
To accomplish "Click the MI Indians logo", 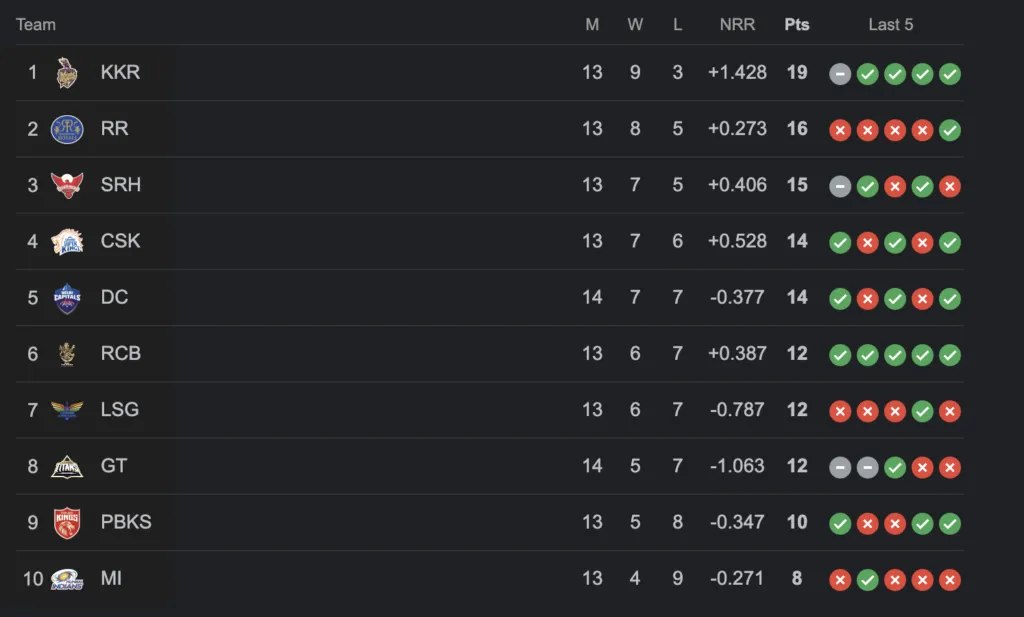I will point(67,579).
